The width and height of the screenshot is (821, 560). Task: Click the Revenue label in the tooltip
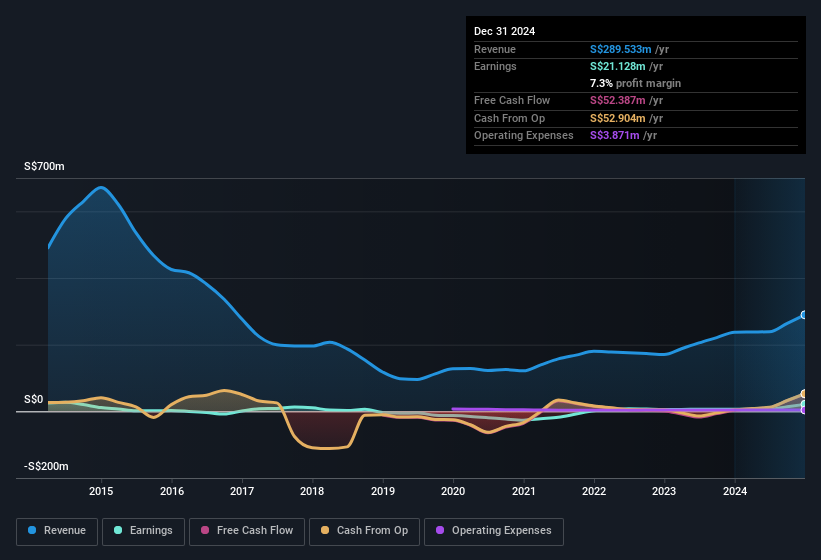click(495, 49)
